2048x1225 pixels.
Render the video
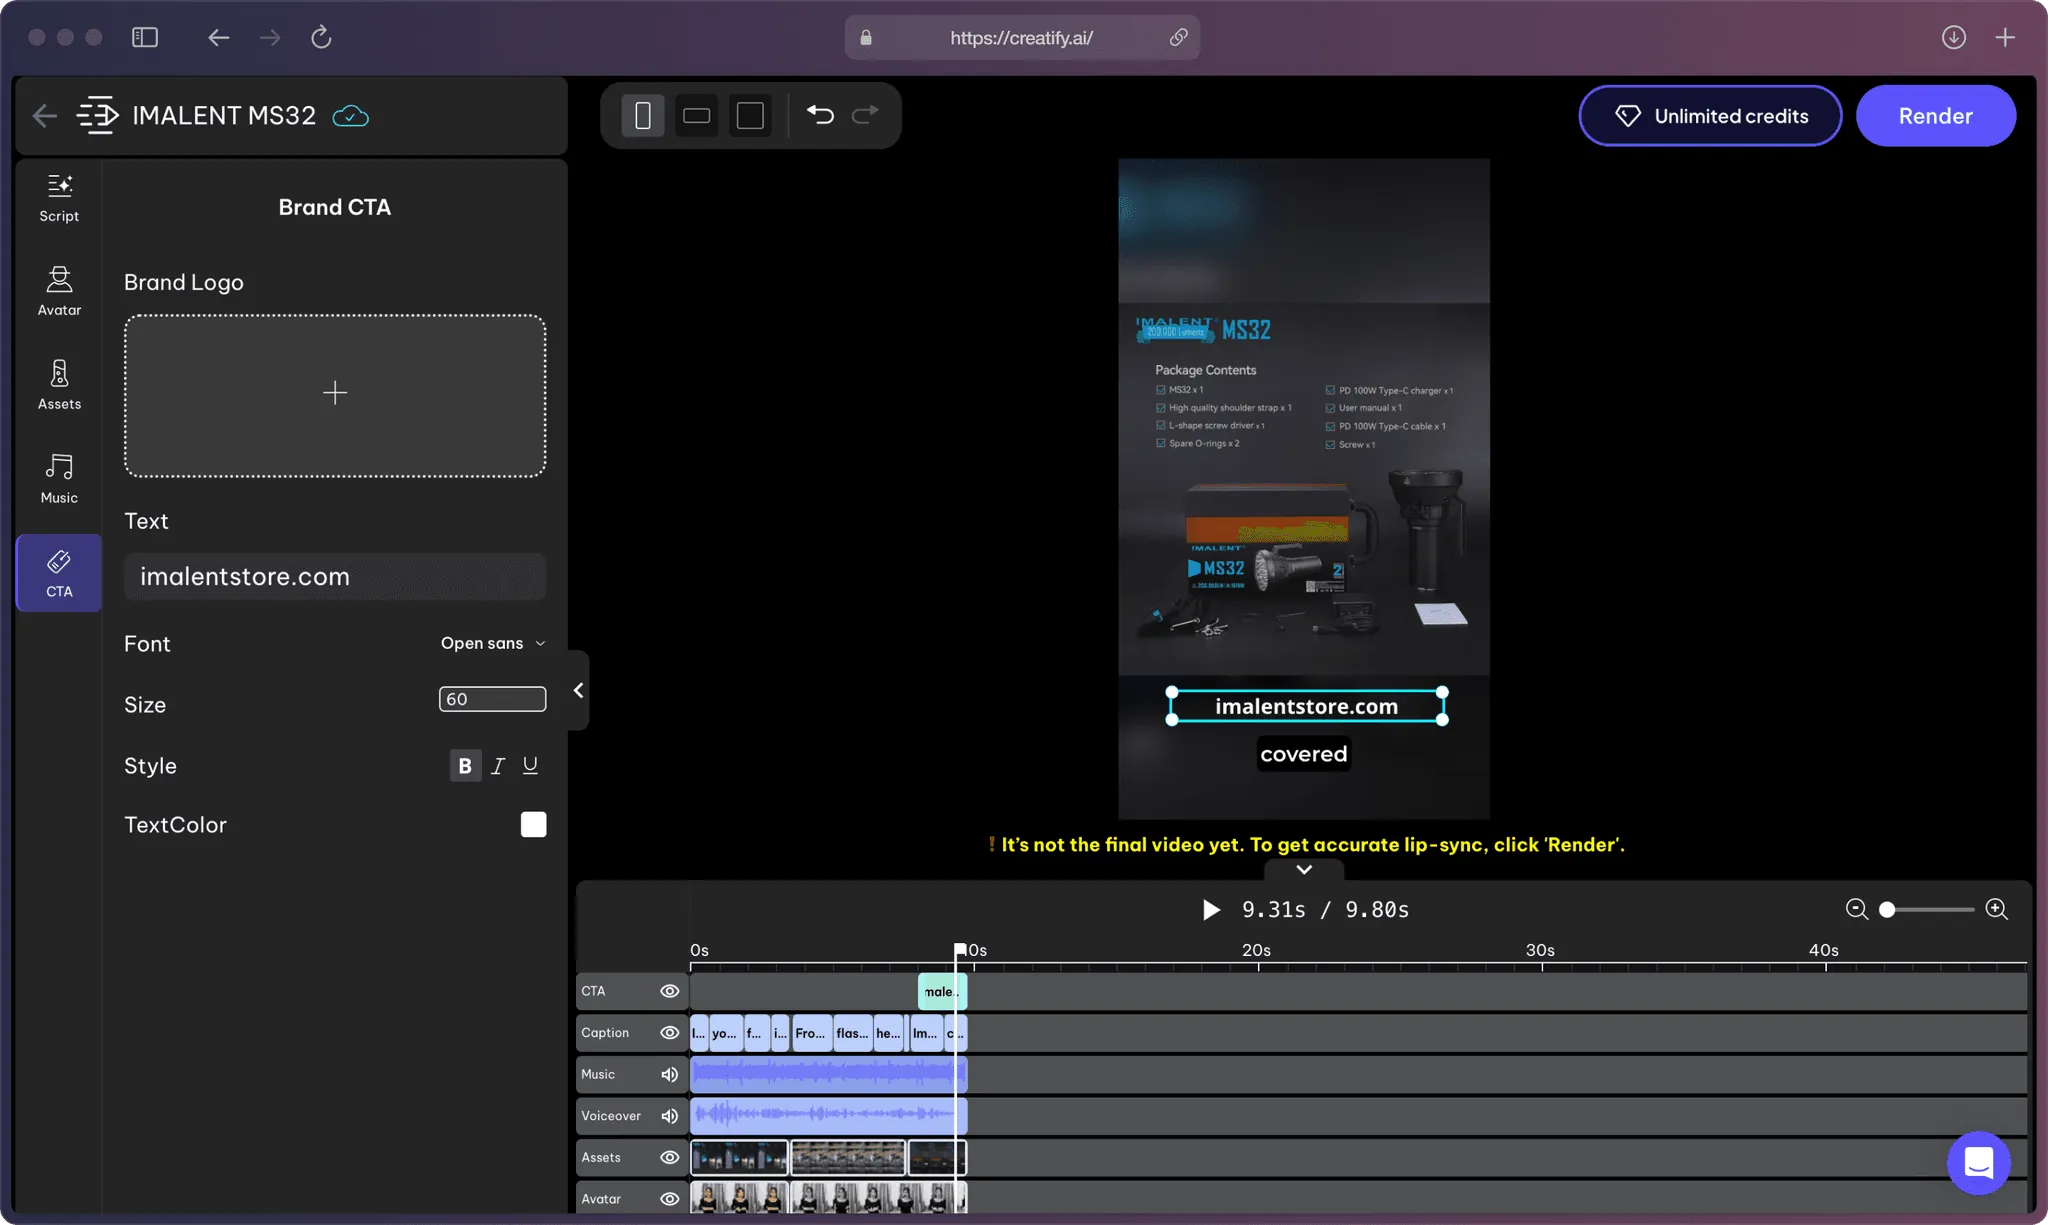click(1935, 116)
